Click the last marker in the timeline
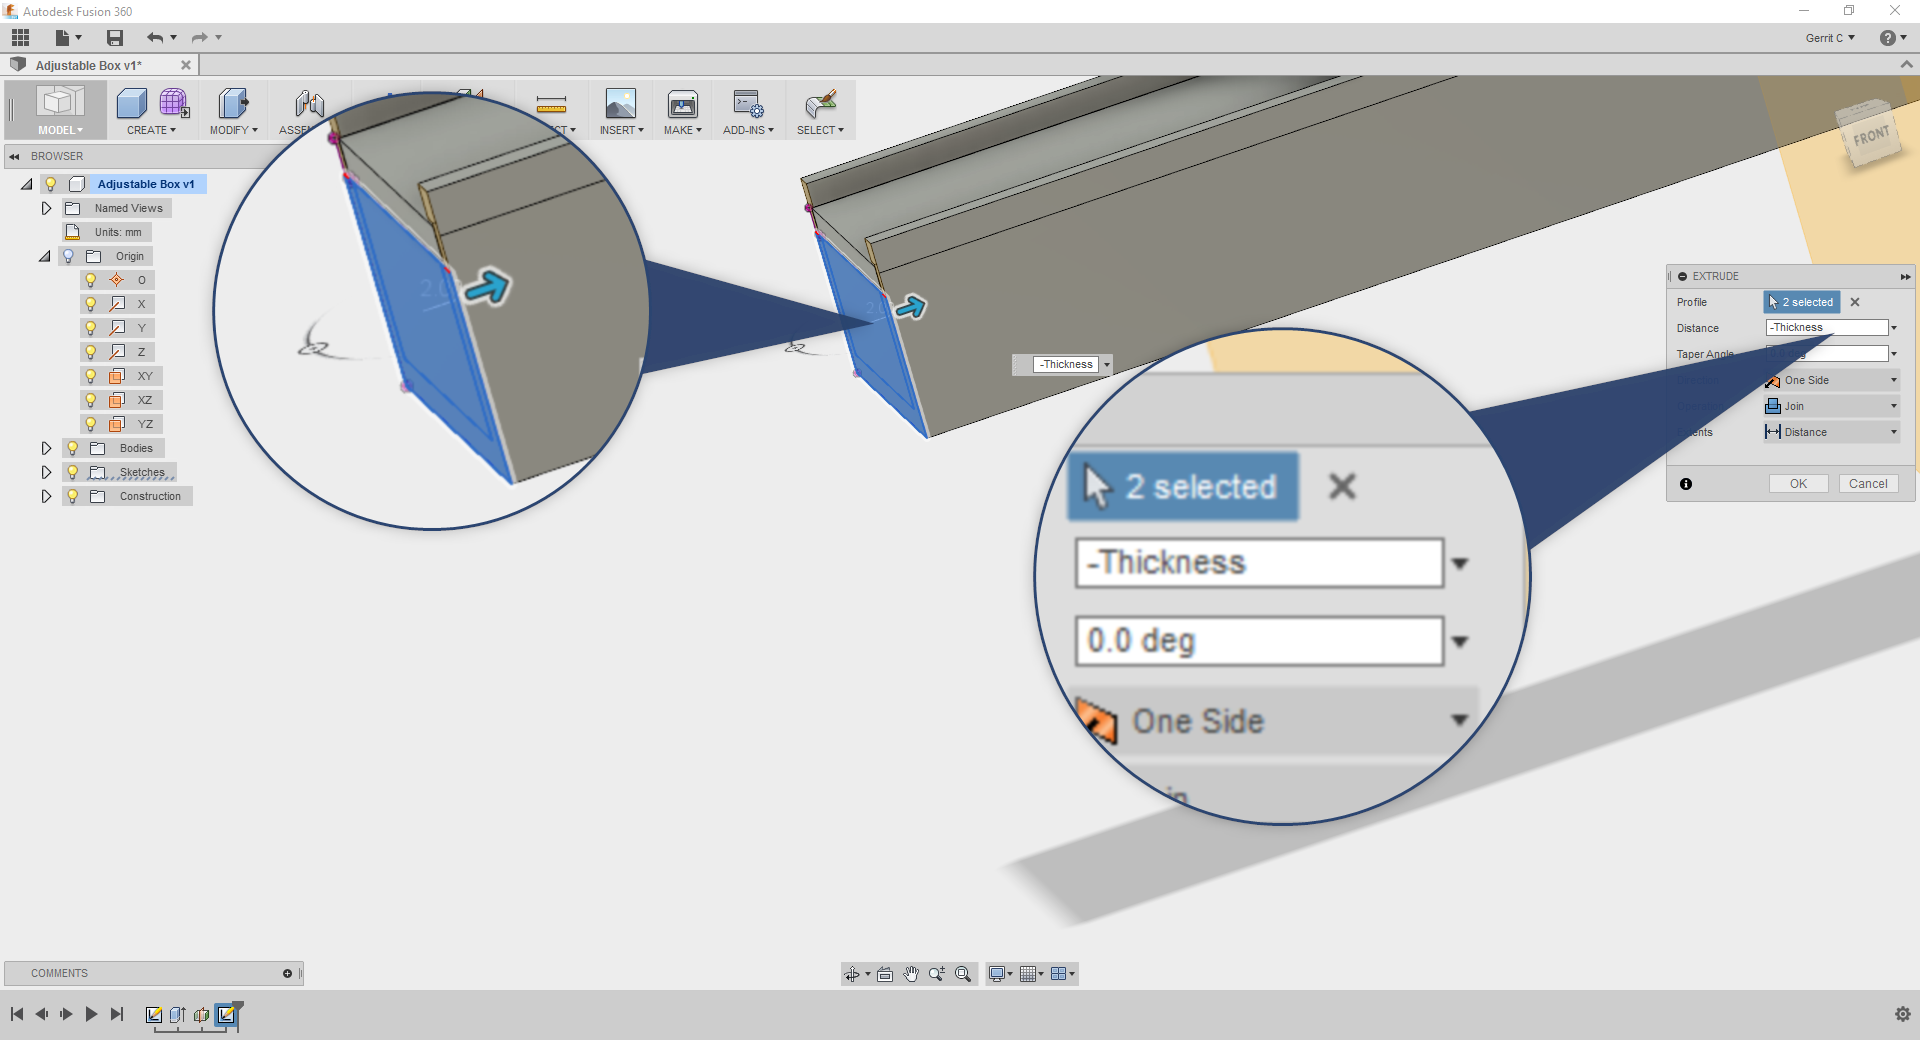Viewport: 1920px width, 1040px height. pos(227,1015)
